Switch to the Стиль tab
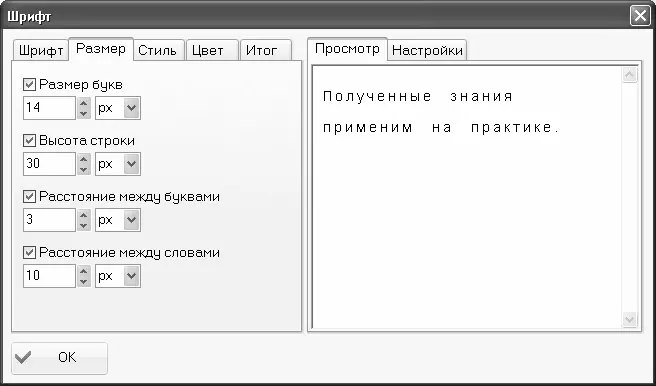The width and height of the screenshot is (656, 386). [x=157, y=51]
